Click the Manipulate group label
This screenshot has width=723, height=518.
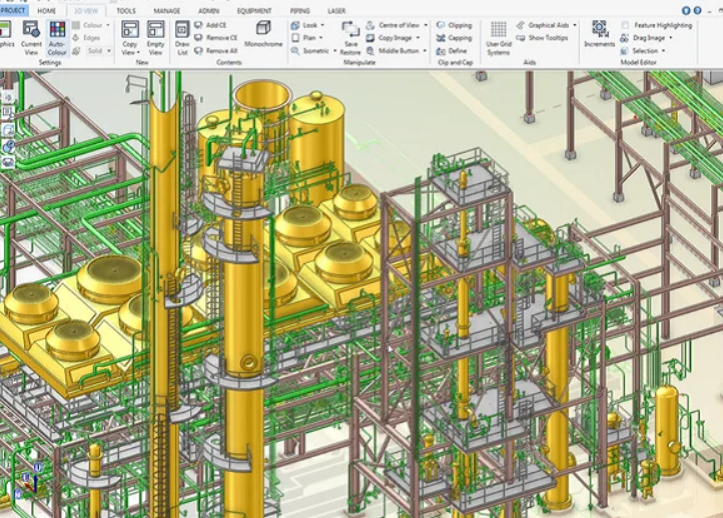point(359,62)
